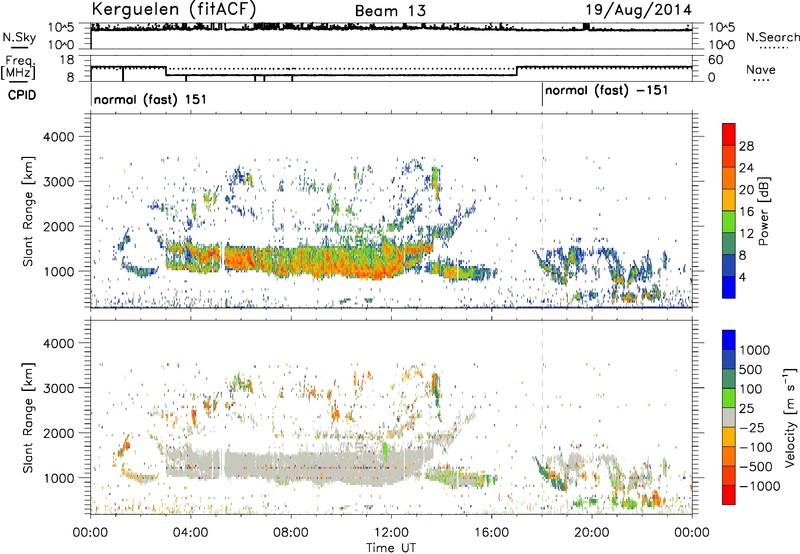Click the 'Kerguelen (fitACF)' title text
This screenshot has height=554, width=800.
173,10
